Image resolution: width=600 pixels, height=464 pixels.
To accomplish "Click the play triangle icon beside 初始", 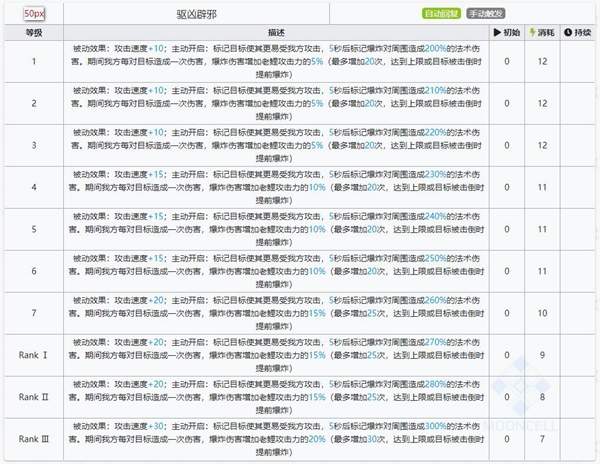I will point(497,33).
